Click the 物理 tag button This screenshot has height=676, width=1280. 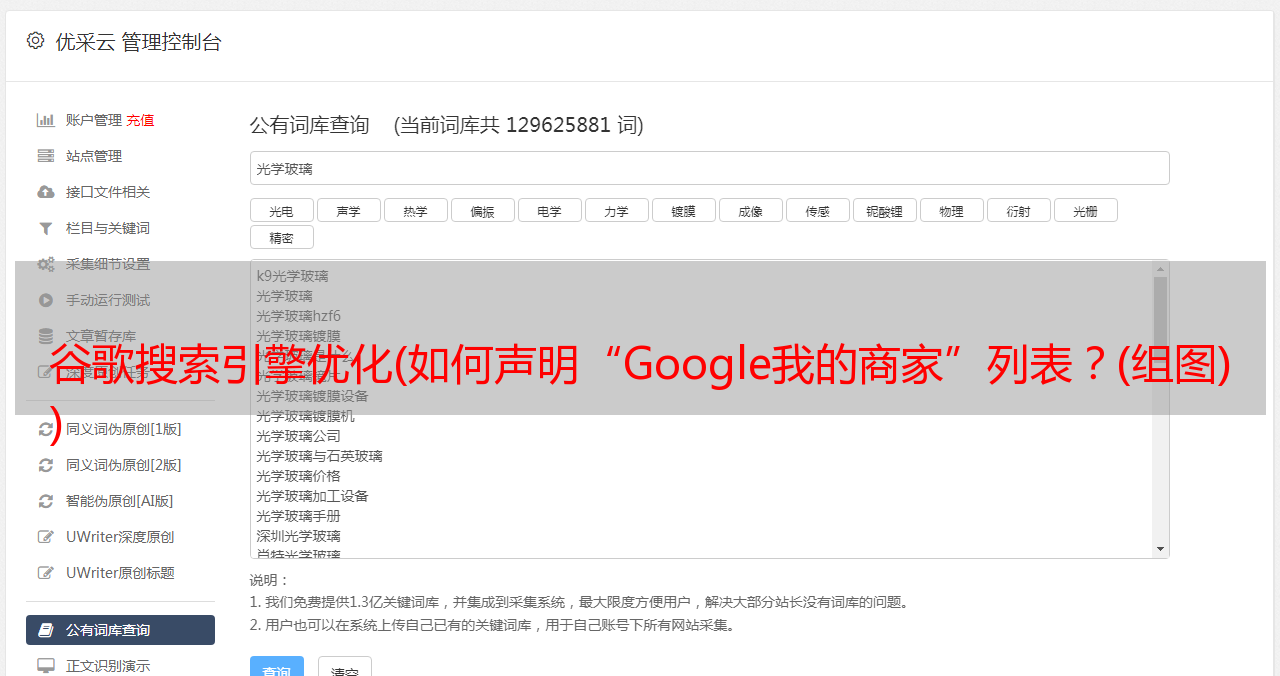[952, 210]
